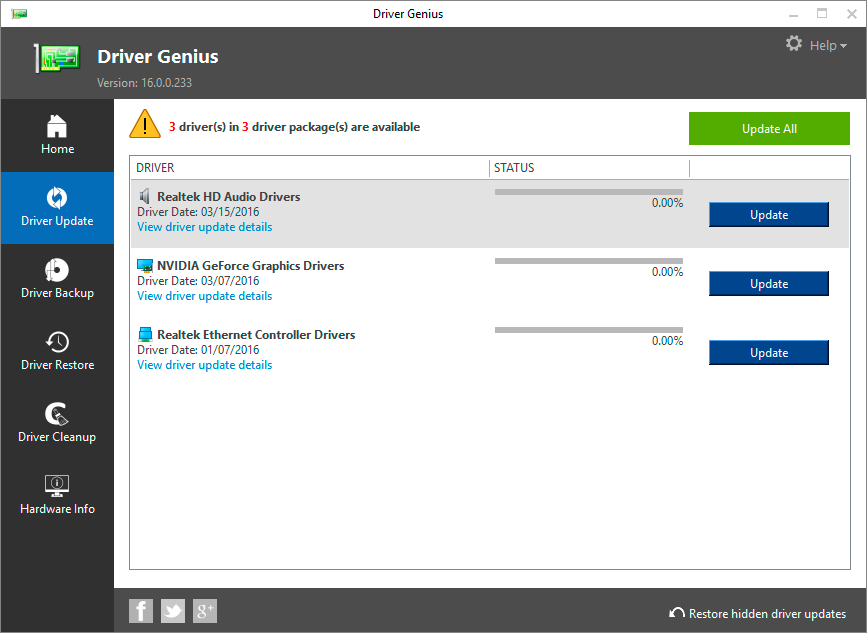Click the title bar application icon
Viewport: 867px width, 633px height.
[x=19, y=13]
